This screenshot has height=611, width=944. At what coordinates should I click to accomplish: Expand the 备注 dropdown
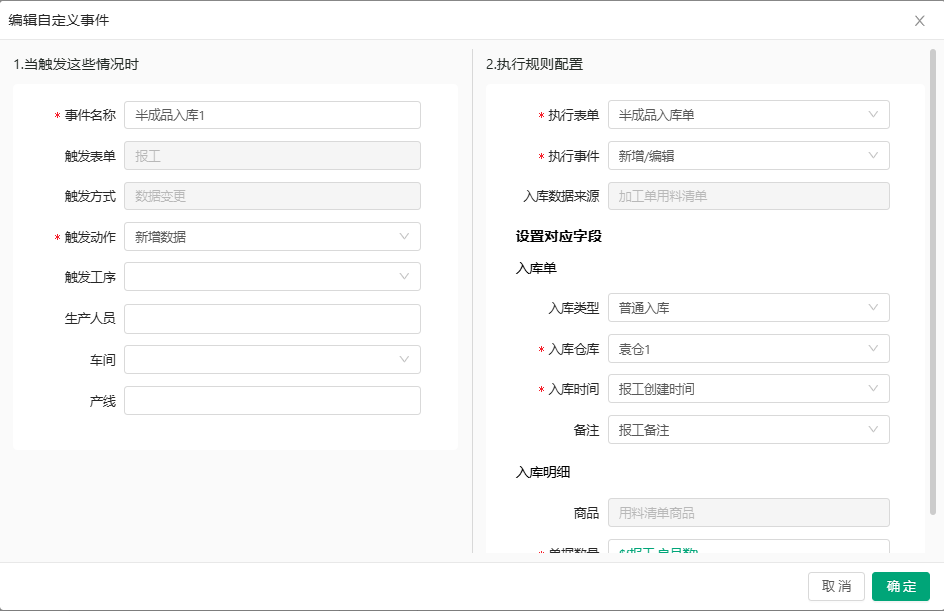tap(748, 430)
